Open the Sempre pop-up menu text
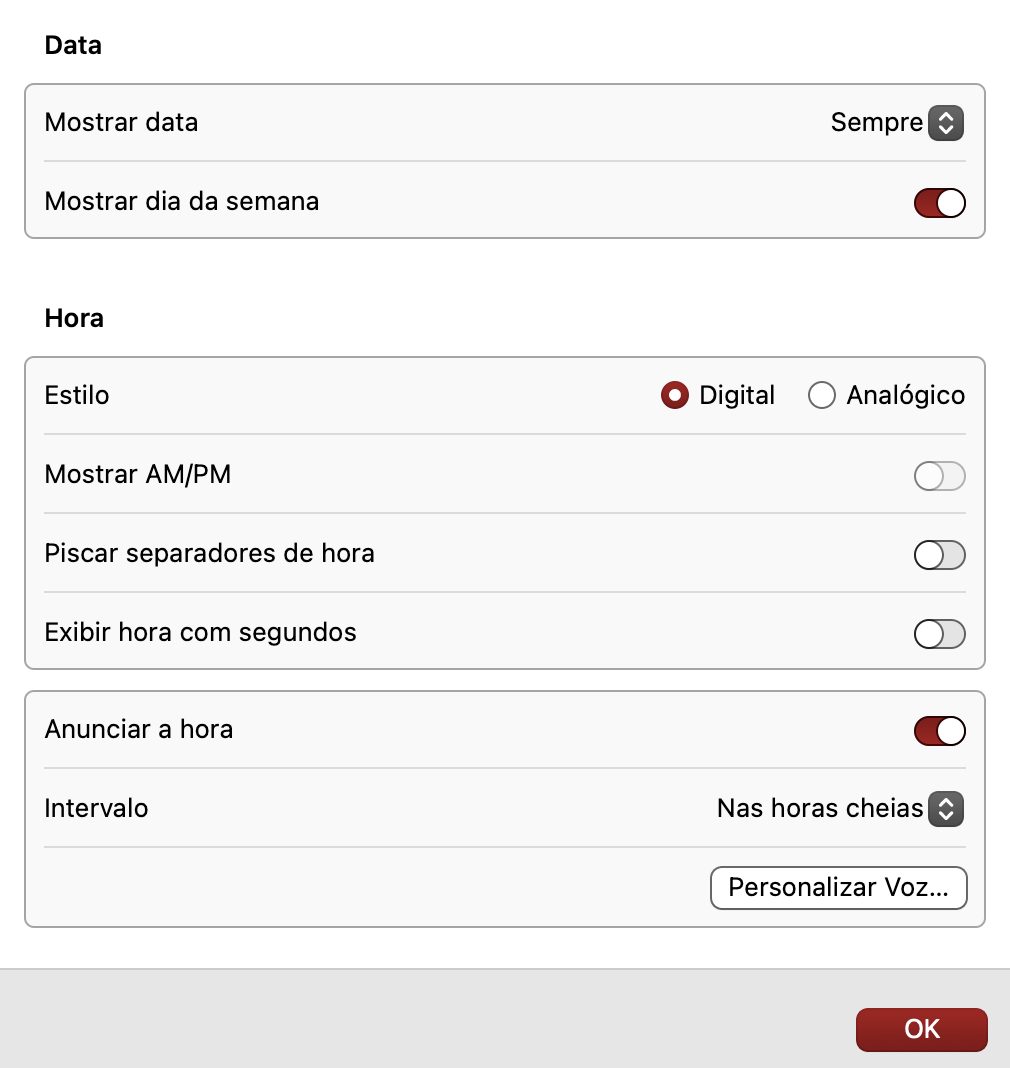 [x=876, y=123]
